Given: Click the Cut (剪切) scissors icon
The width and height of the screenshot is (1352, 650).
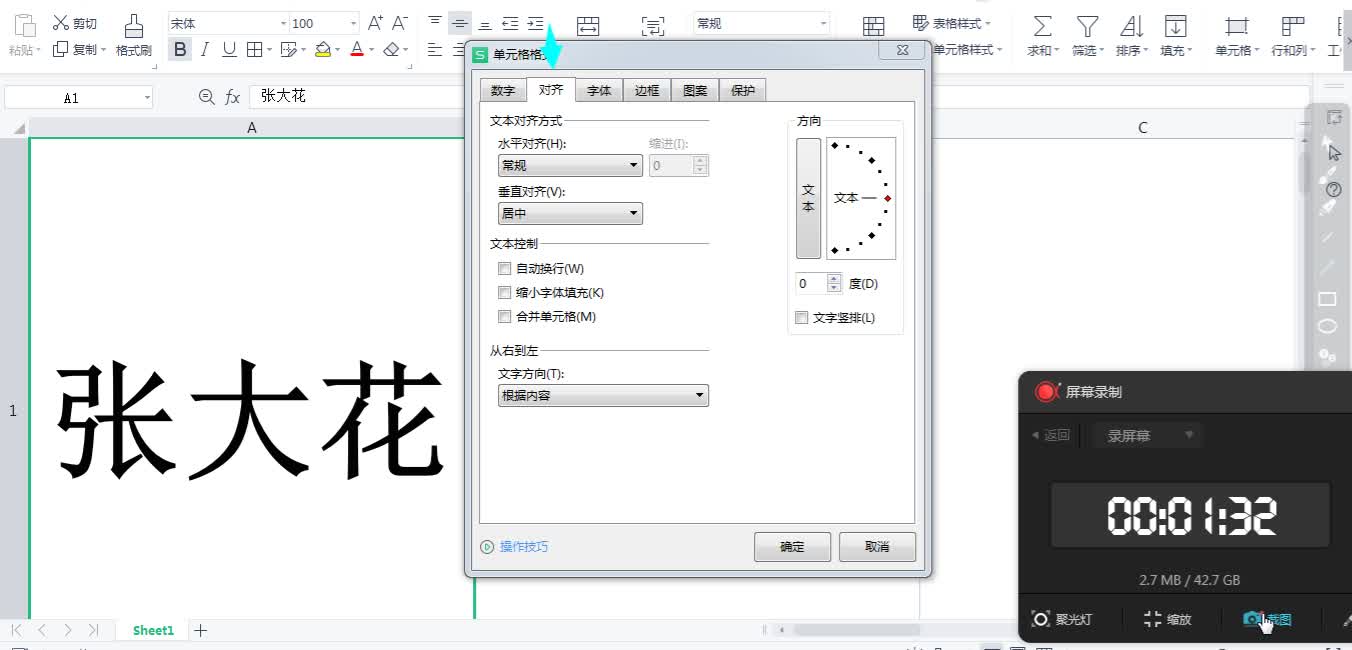Looking at the screenshot, I should click(x=61, y=23).
